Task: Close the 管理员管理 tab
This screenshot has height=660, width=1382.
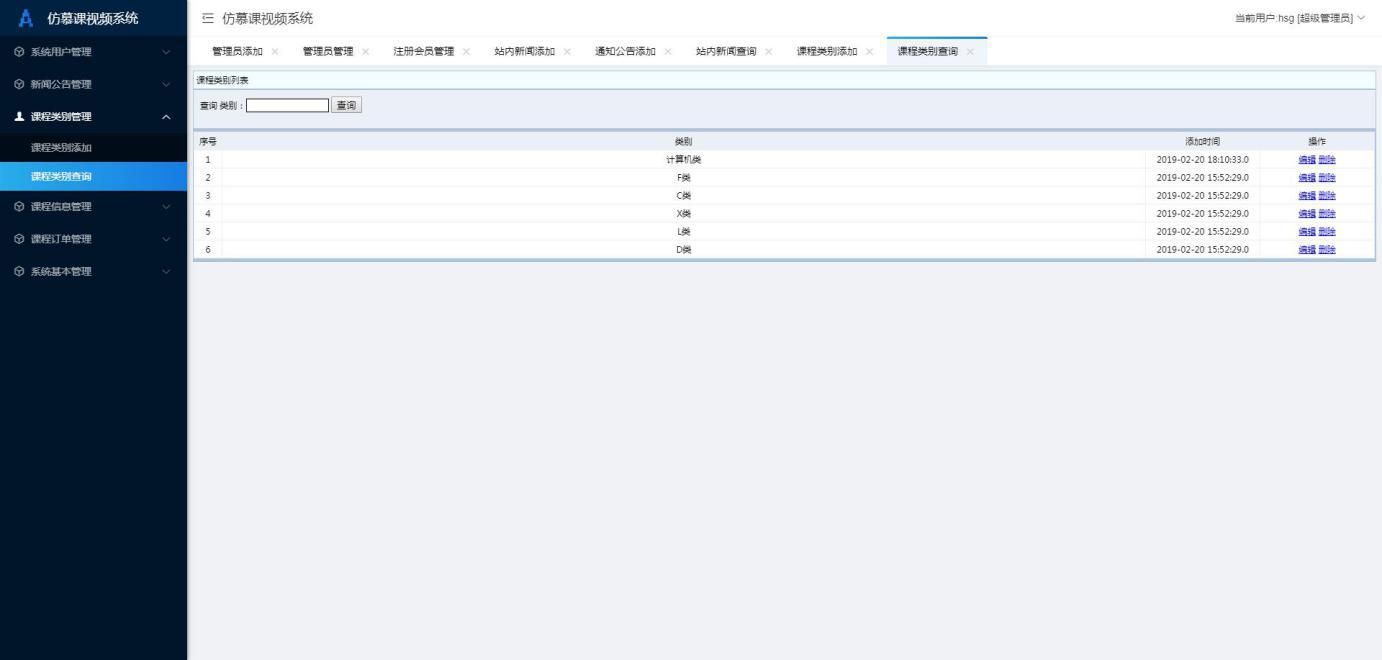Action: (365, 52)
